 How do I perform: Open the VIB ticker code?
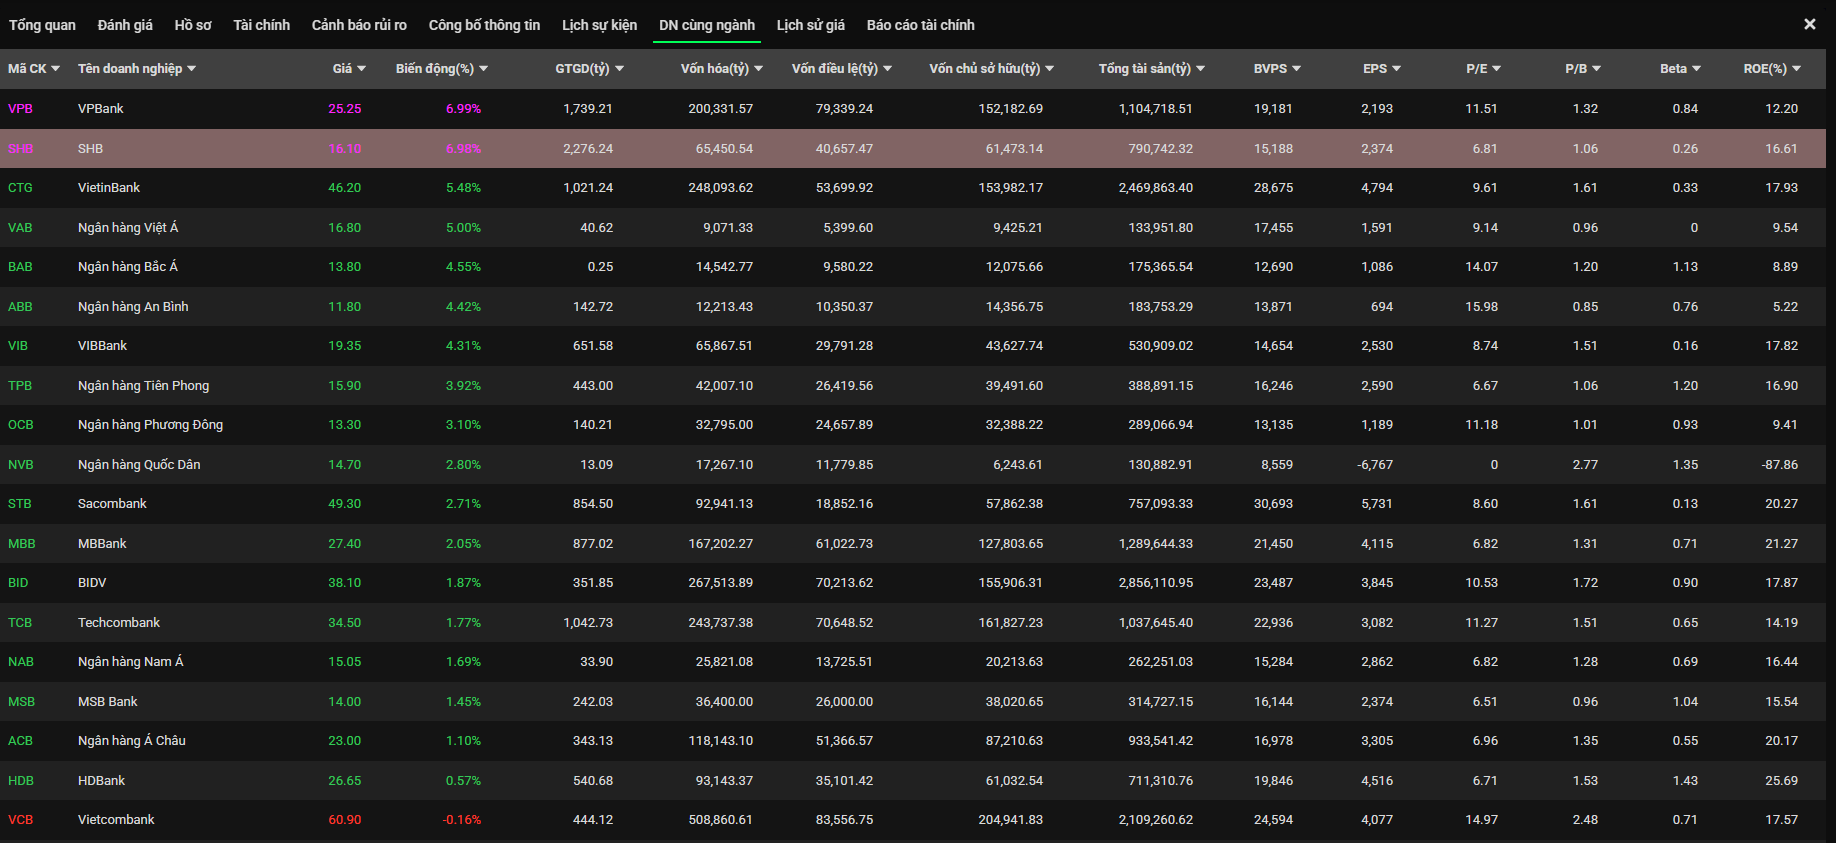tap(18, 346)
